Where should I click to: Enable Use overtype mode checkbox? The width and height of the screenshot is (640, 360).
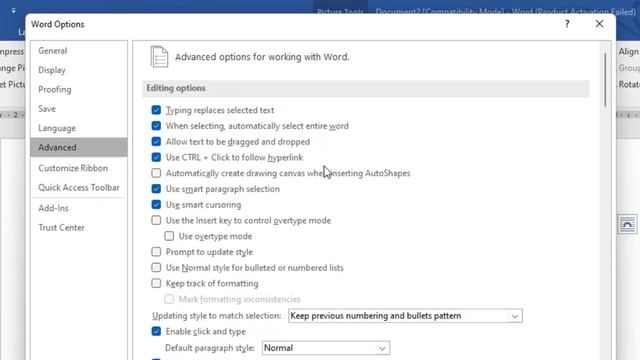[169, 236]
